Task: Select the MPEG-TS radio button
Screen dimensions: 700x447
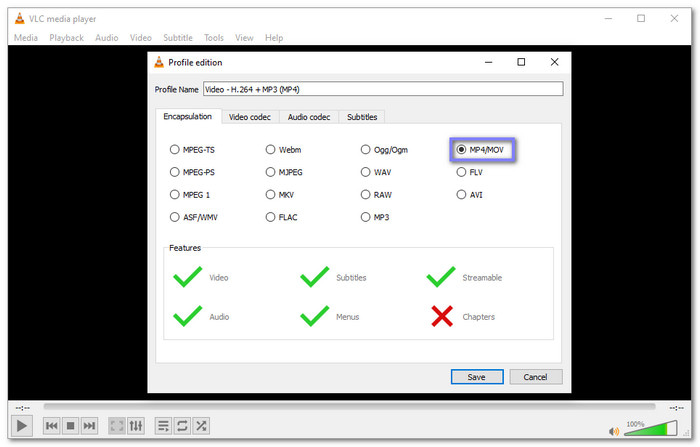Action: click(175, 150)
